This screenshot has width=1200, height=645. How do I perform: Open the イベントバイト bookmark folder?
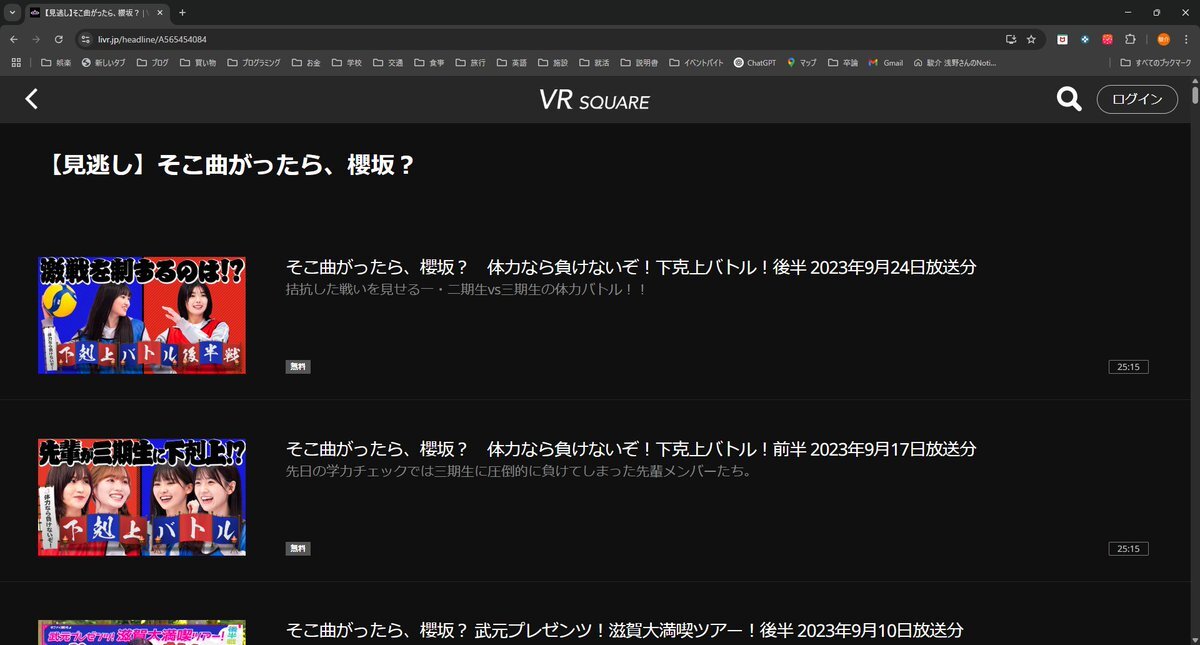pyautogui.click(x=695, y=62)
